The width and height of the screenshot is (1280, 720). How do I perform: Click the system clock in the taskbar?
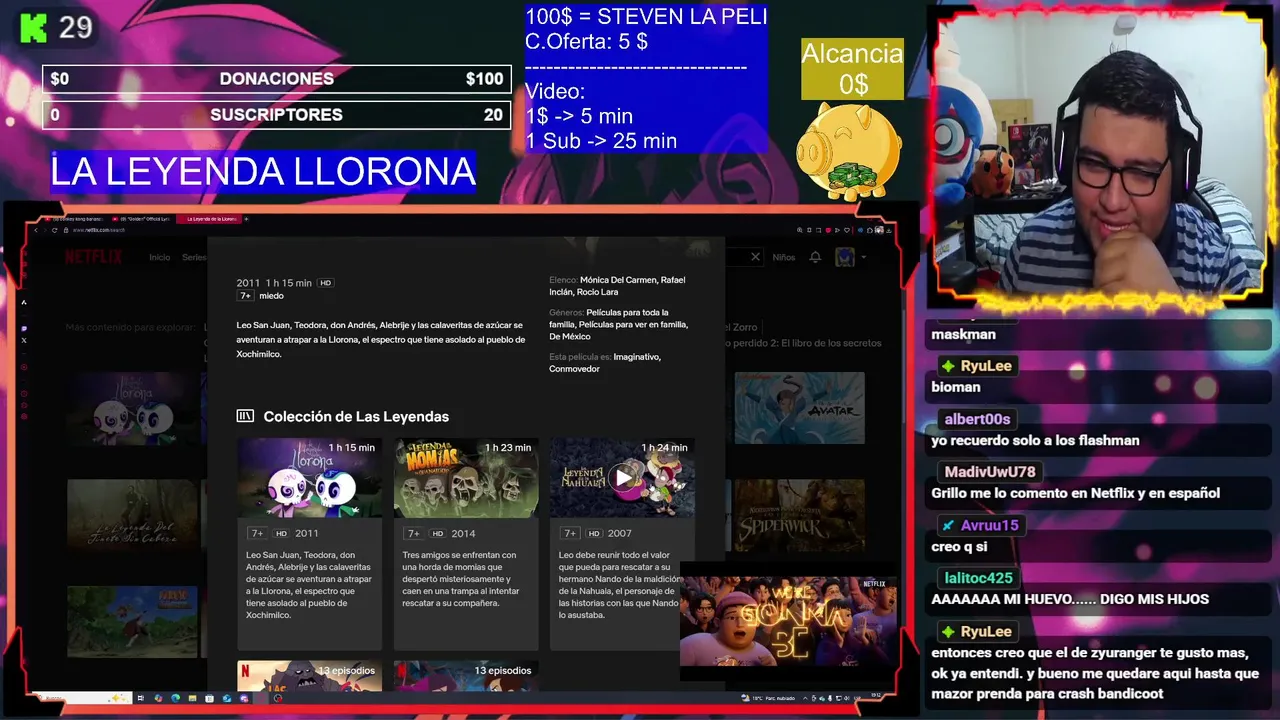tap(876, 695)
